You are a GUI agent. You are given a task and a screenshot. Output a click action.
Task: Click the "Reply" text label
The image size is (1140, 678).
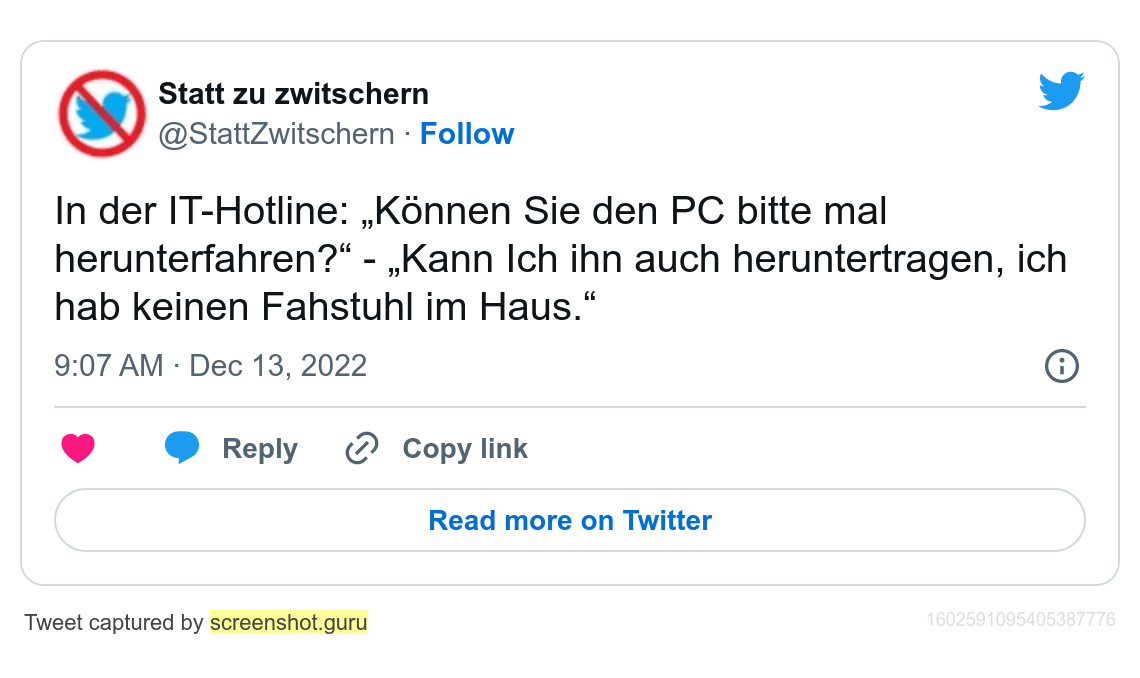pyautogui.click(x=260, y=449)
